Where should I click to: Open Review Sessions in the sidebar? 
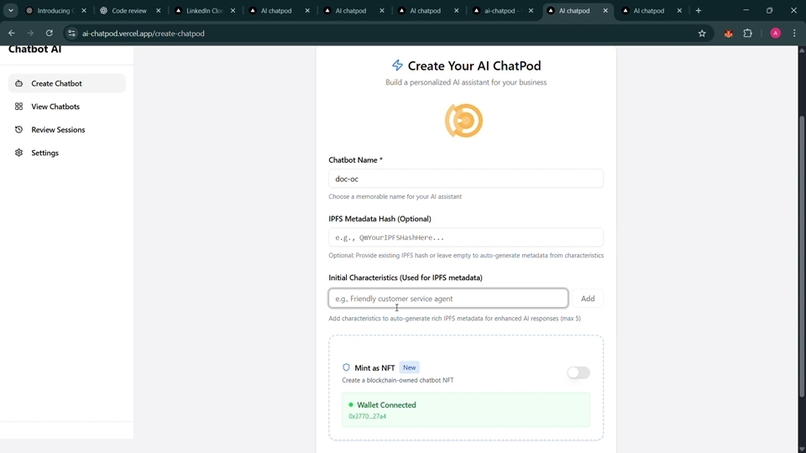[67, 130]
